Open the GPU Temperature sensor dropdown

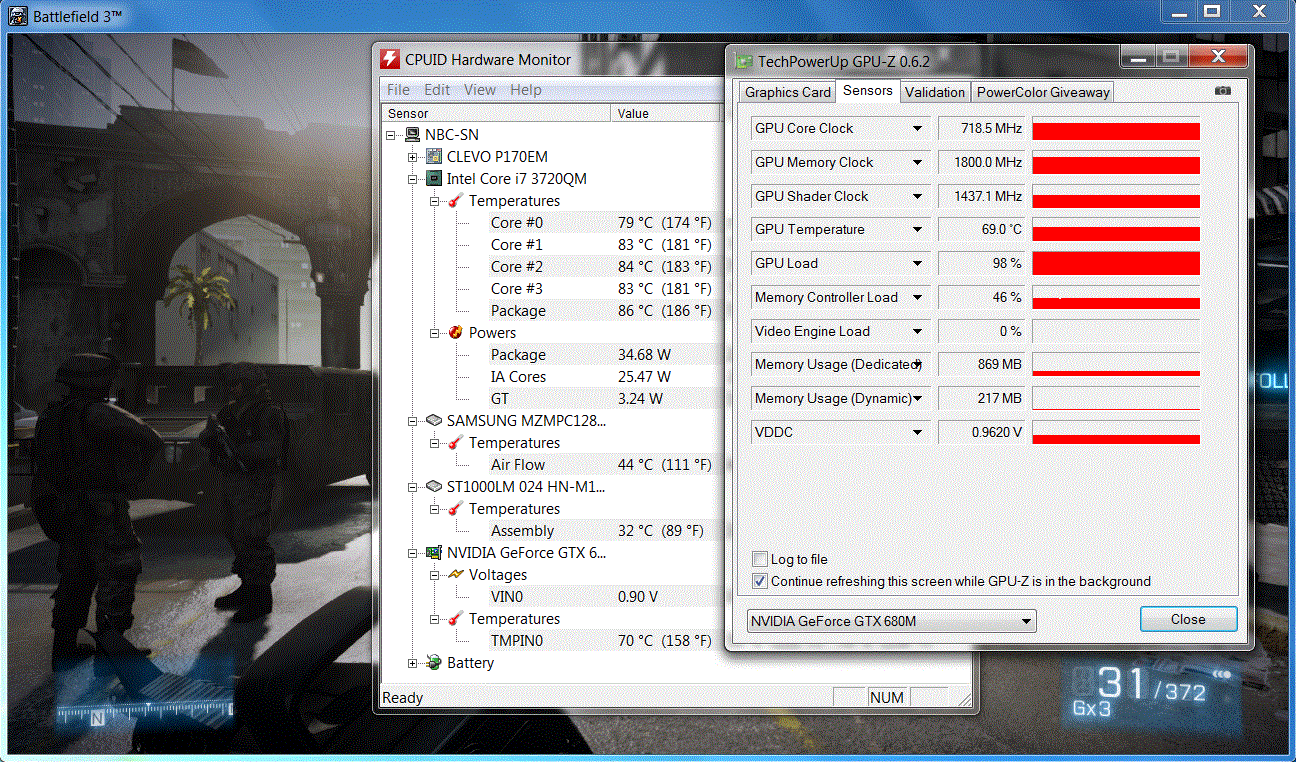point(917,230)
